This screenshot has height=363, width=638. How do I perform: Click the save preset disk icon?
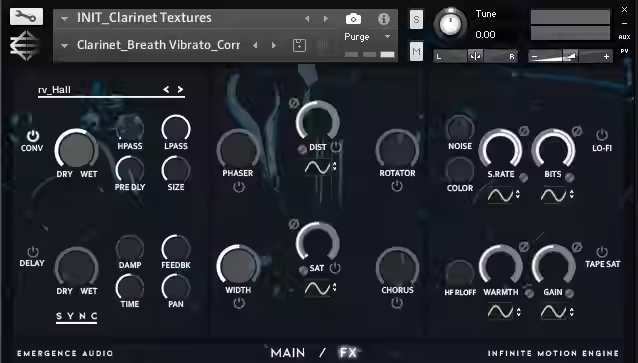tap(299, 45)
